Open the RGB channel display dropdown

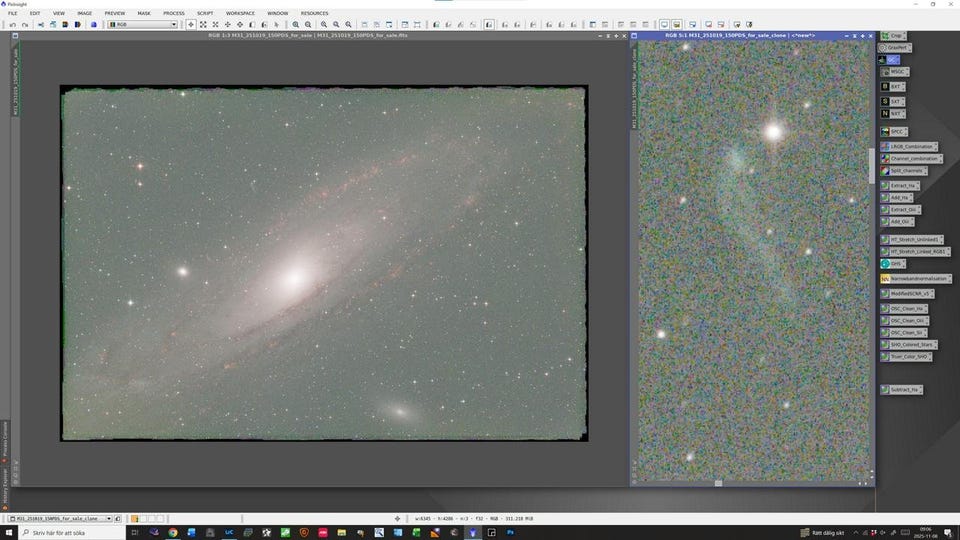pos(143,24)
